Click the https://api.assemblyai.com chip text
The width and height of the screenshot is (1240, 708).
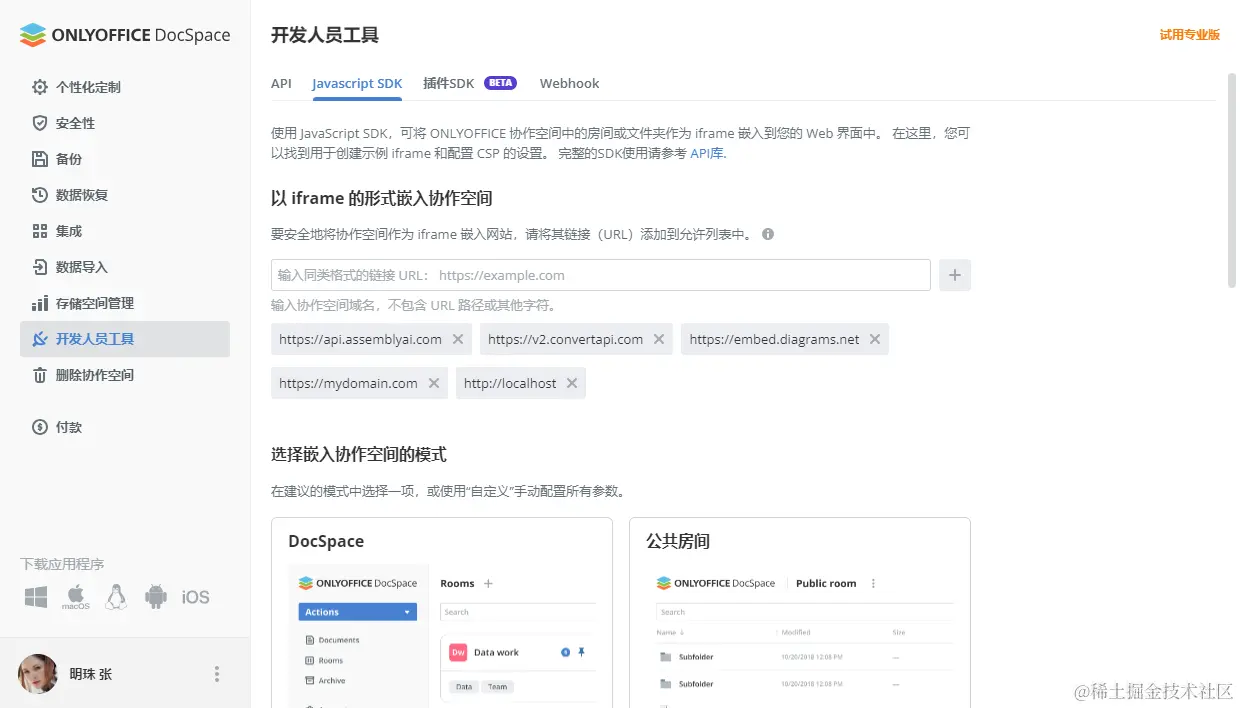click(360, 339)
